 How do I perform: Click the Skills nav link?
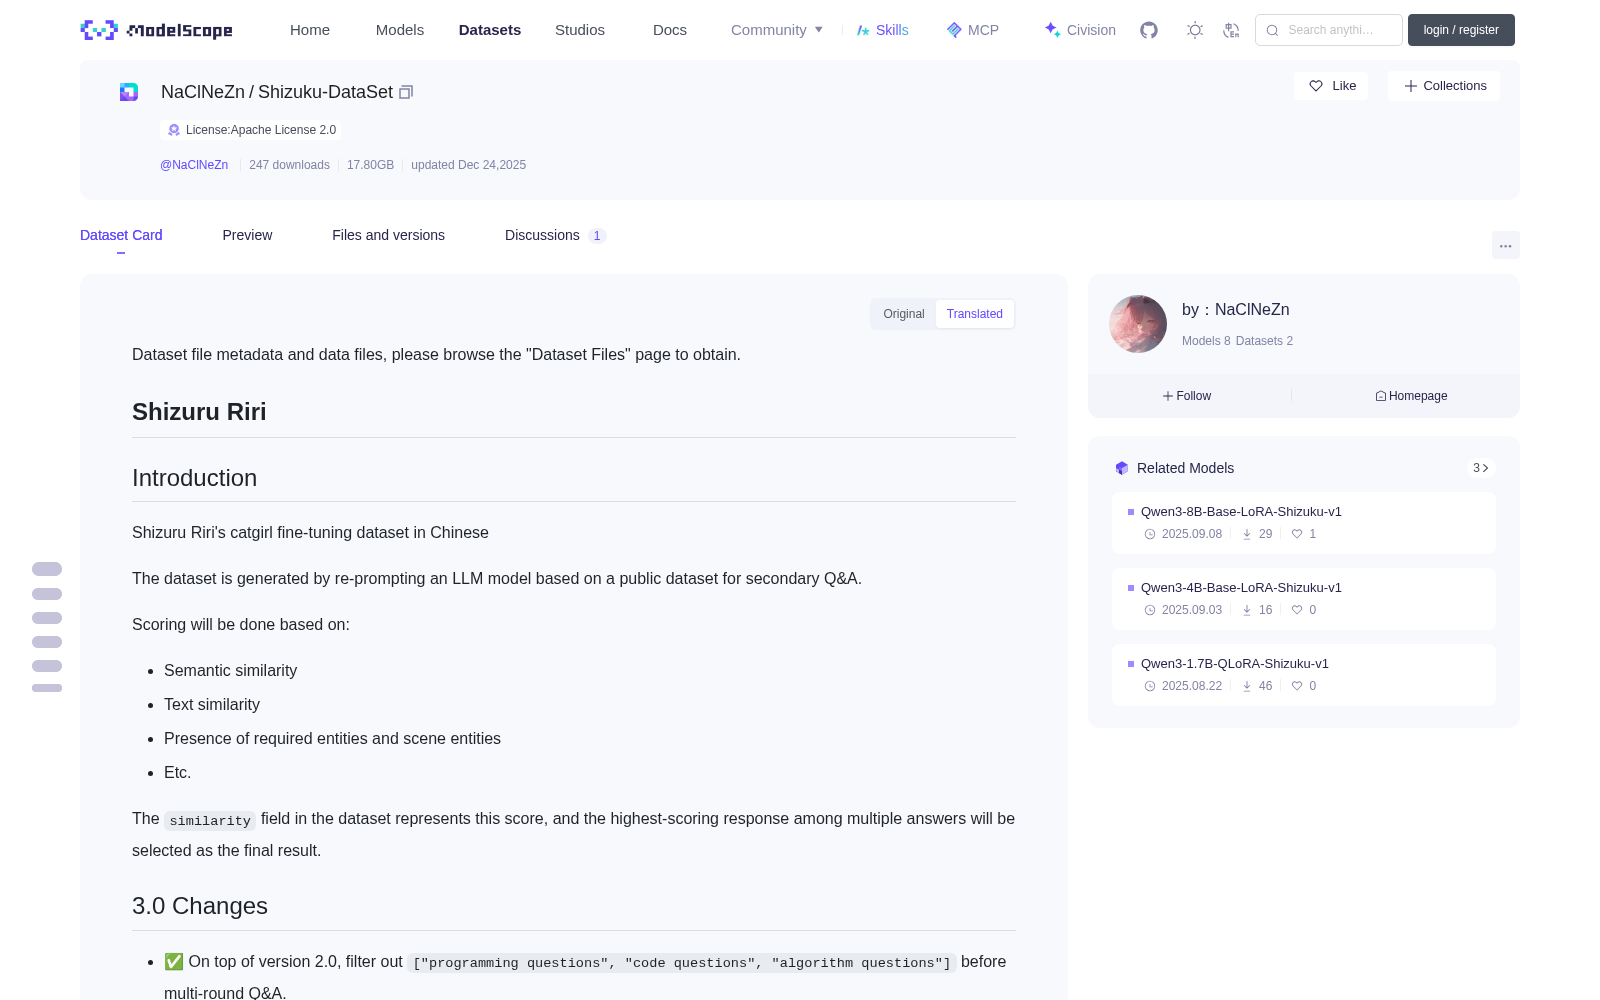(x=883, y=30)
